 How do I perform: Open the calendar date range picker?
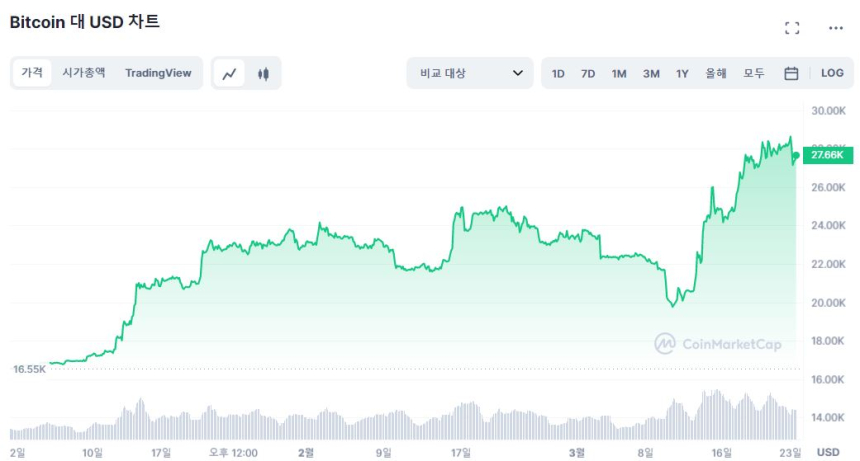pyautogui.click(x=791, y=73)
